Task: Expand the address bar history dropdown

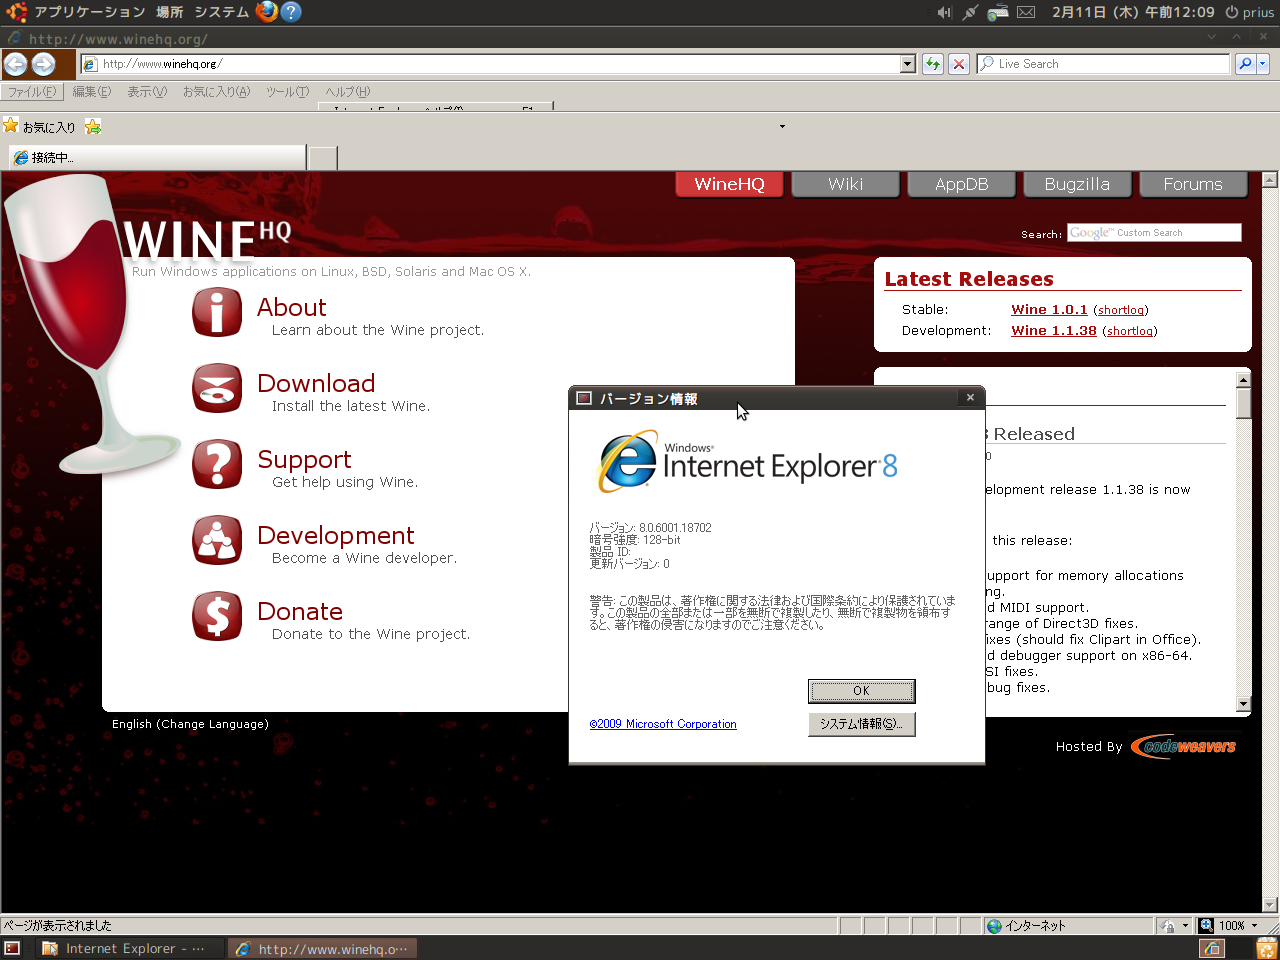Action: click(x=908, y=64)
